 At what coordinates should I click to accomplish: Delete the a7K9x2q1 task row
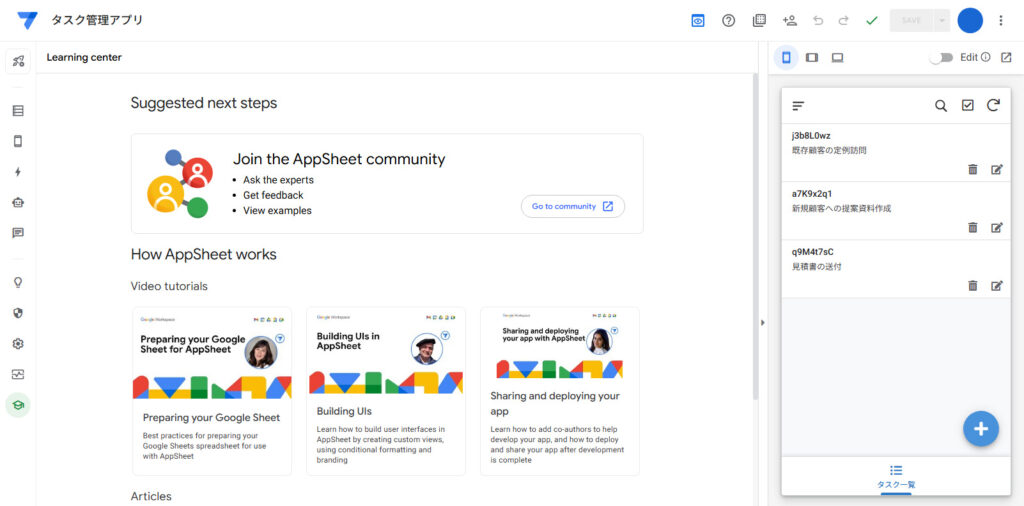[972, 228]
